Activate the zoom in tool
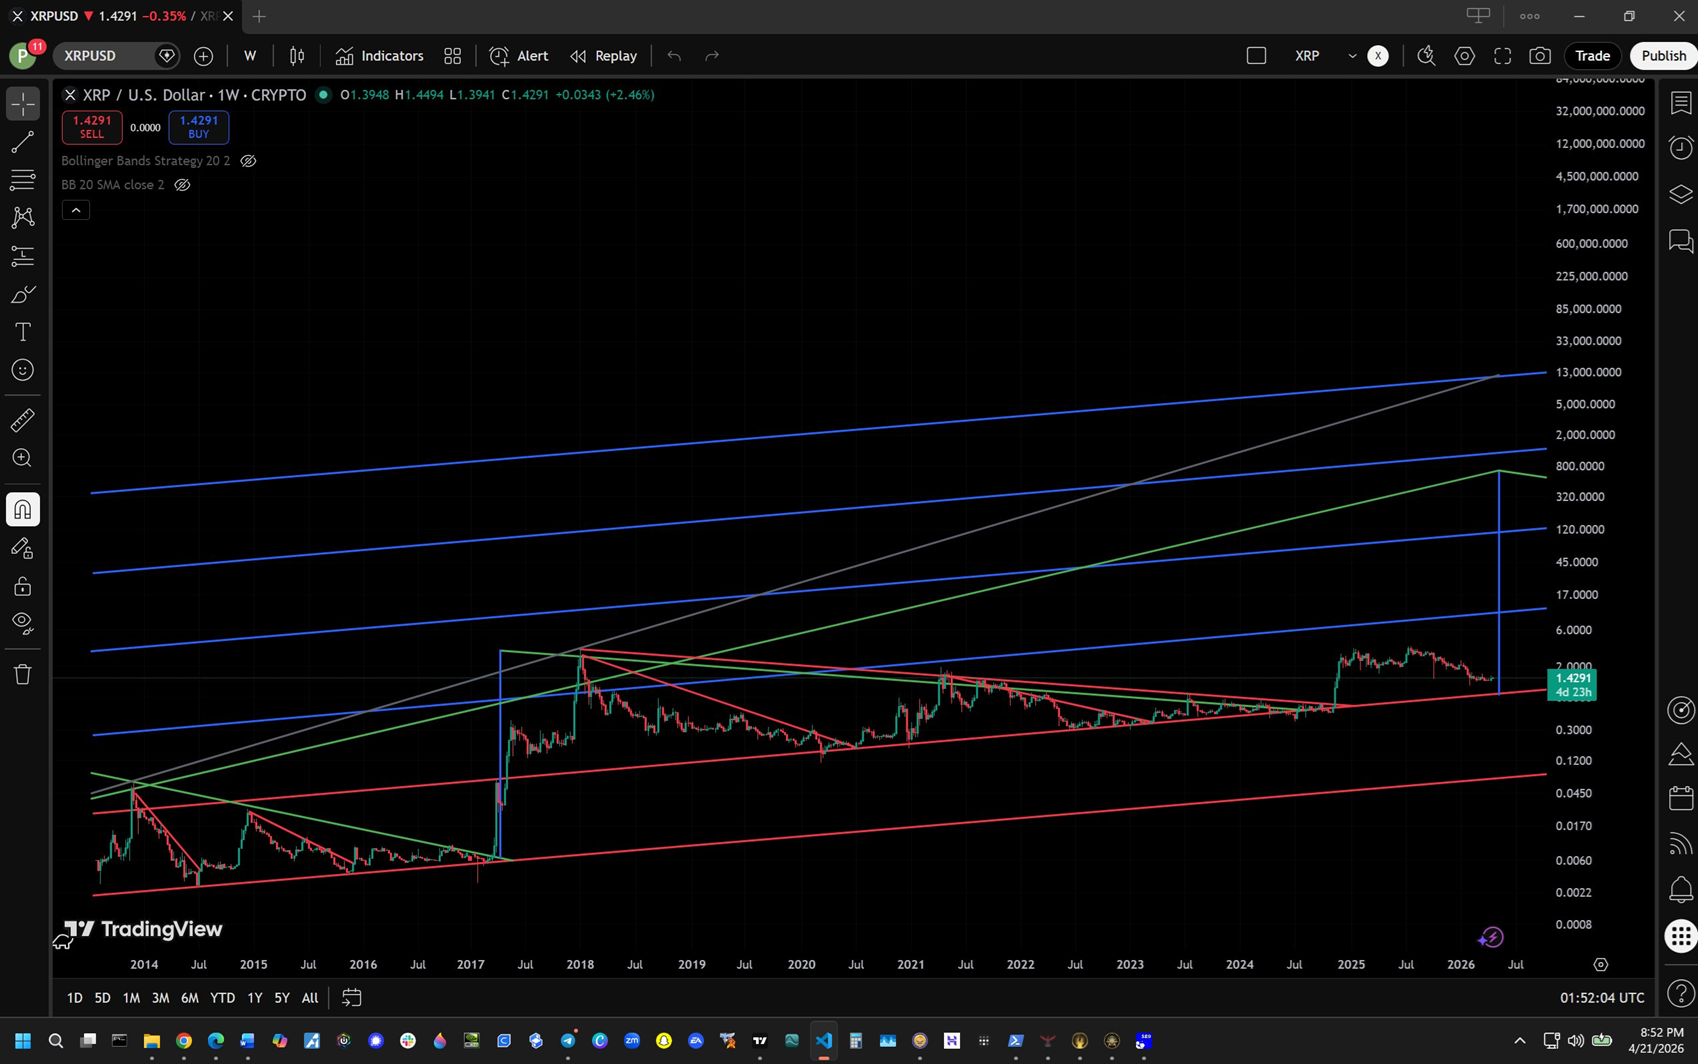This screenshot has height=1064, width=1698. pyautogui.click(x=23, y=458)
